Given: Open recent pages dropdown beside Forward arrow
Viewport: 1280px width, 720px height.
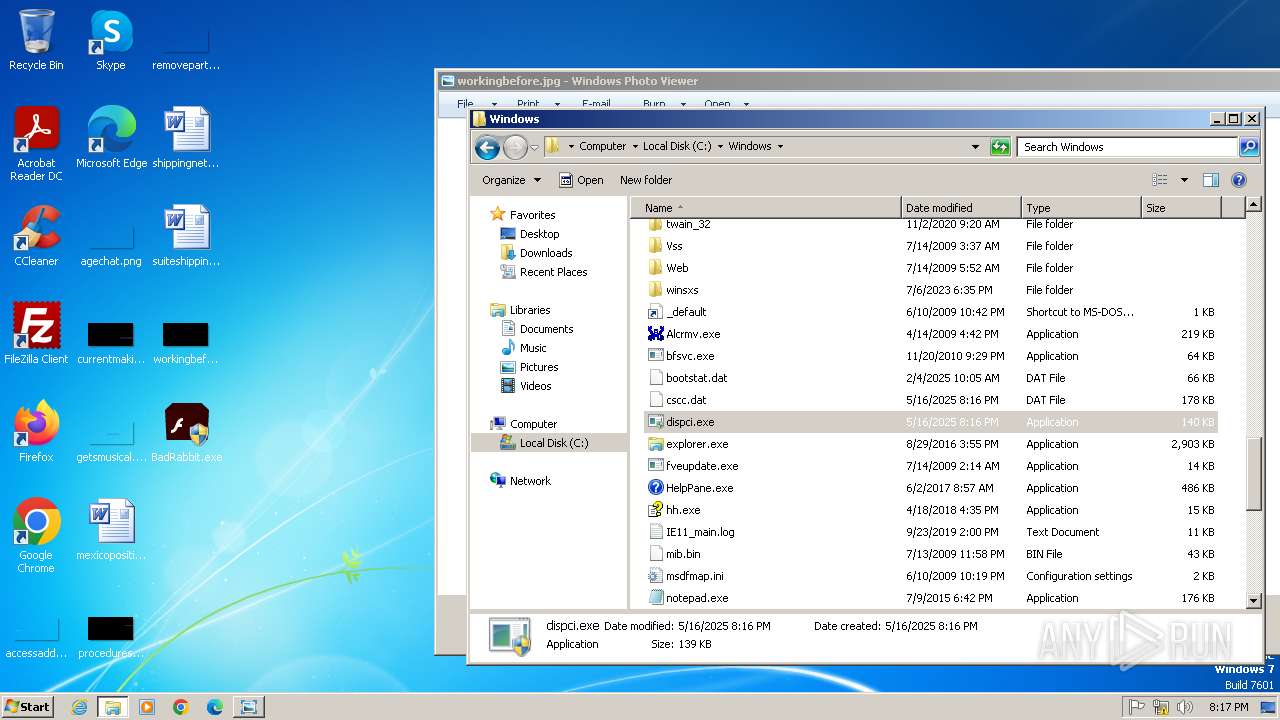Looking at the screenshot, I should [x=534, y=147].
